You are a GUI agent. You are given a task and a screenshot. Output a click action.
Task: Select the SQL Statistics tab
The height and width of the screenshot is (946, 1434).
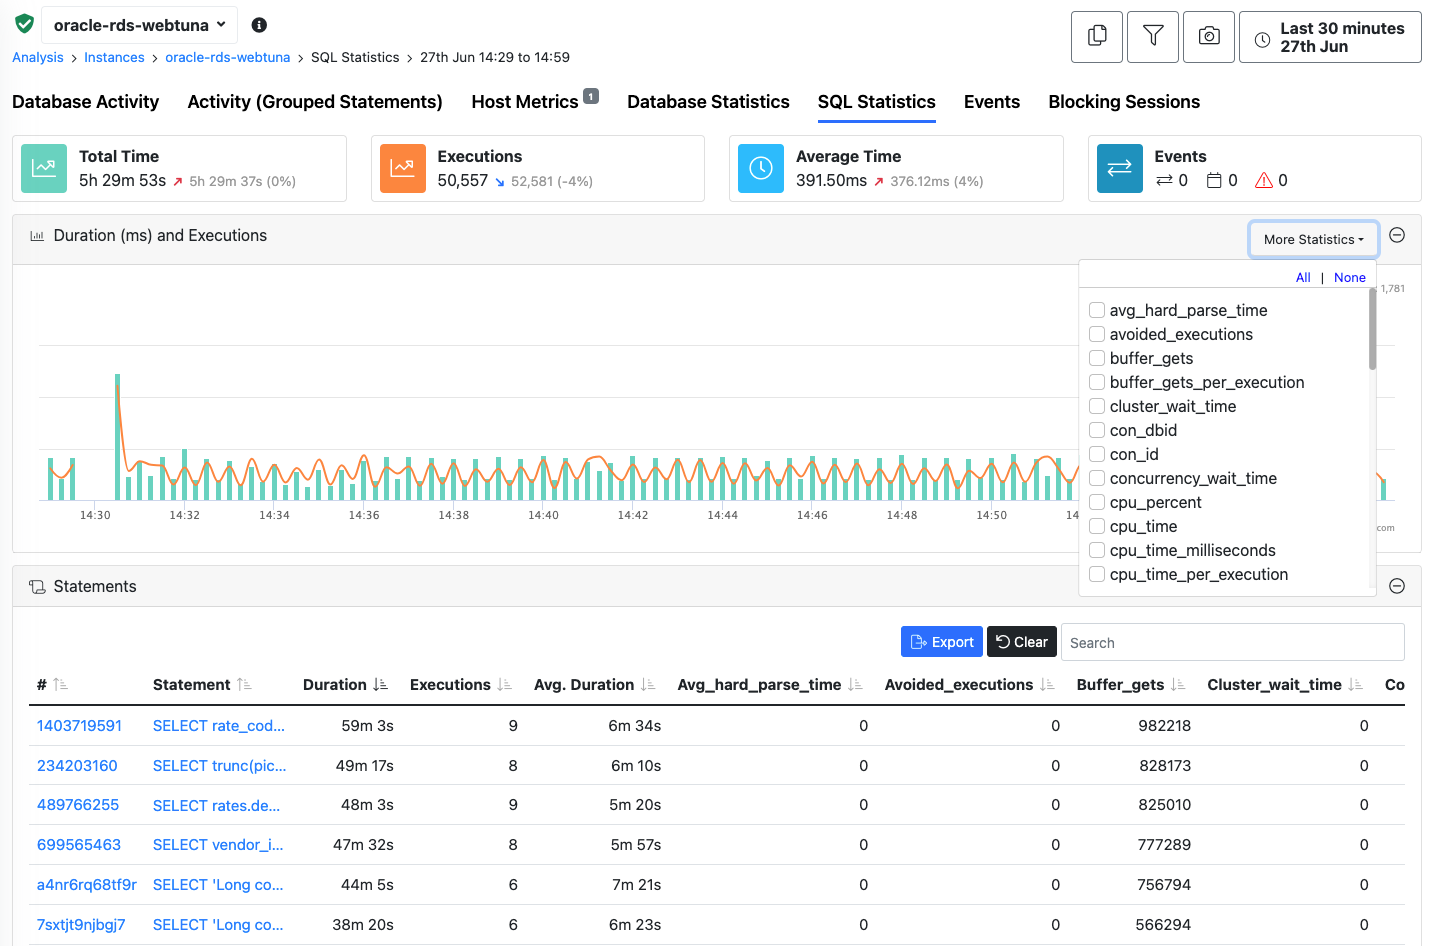(877, 102)
